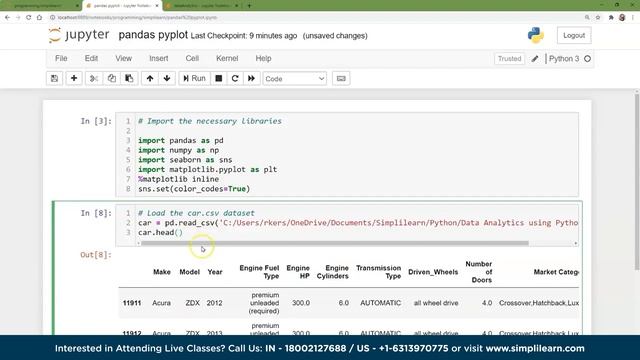Click the pd.read_csv code line

(358, 222)
